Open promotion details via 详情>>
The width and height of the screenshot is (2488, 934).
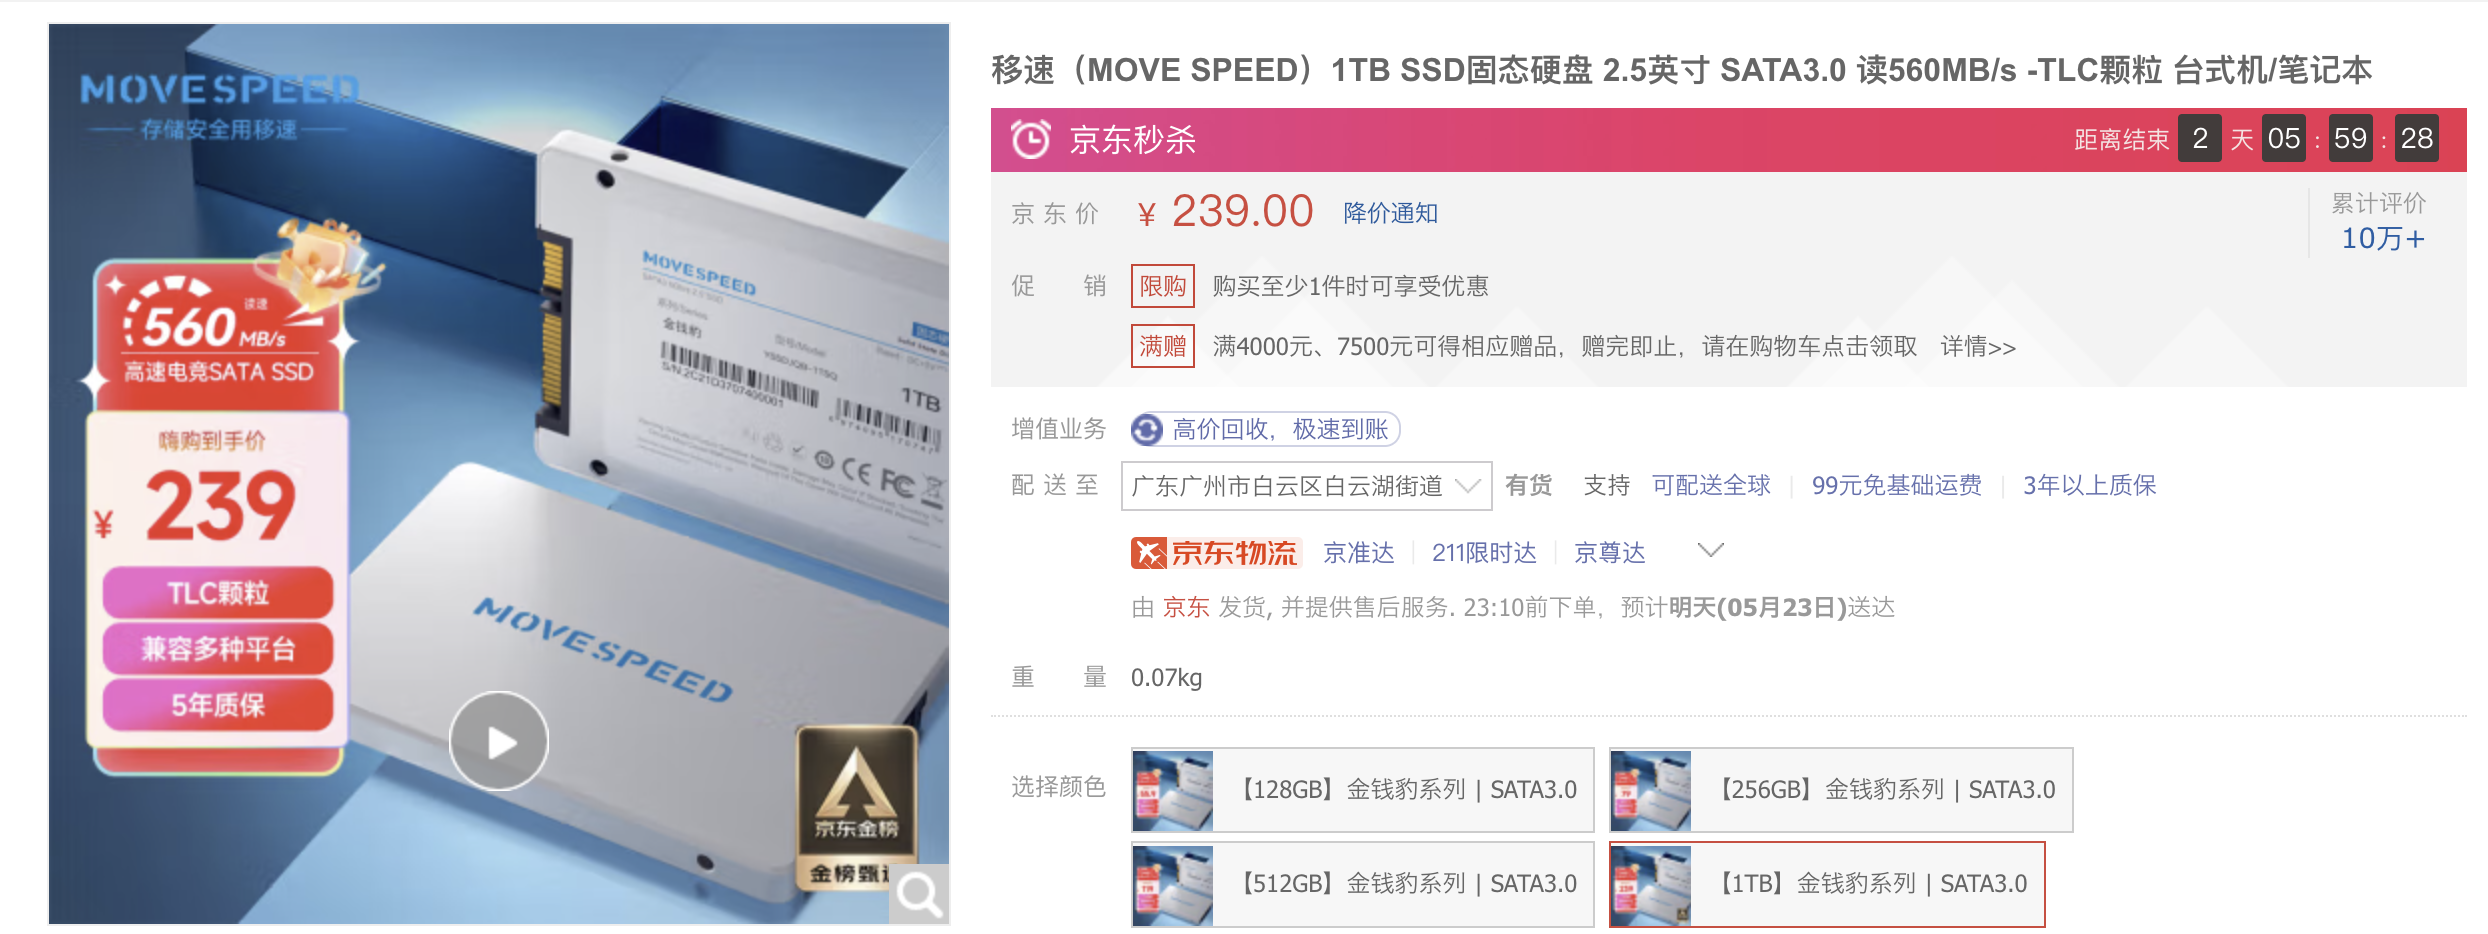coord(1978,347)
